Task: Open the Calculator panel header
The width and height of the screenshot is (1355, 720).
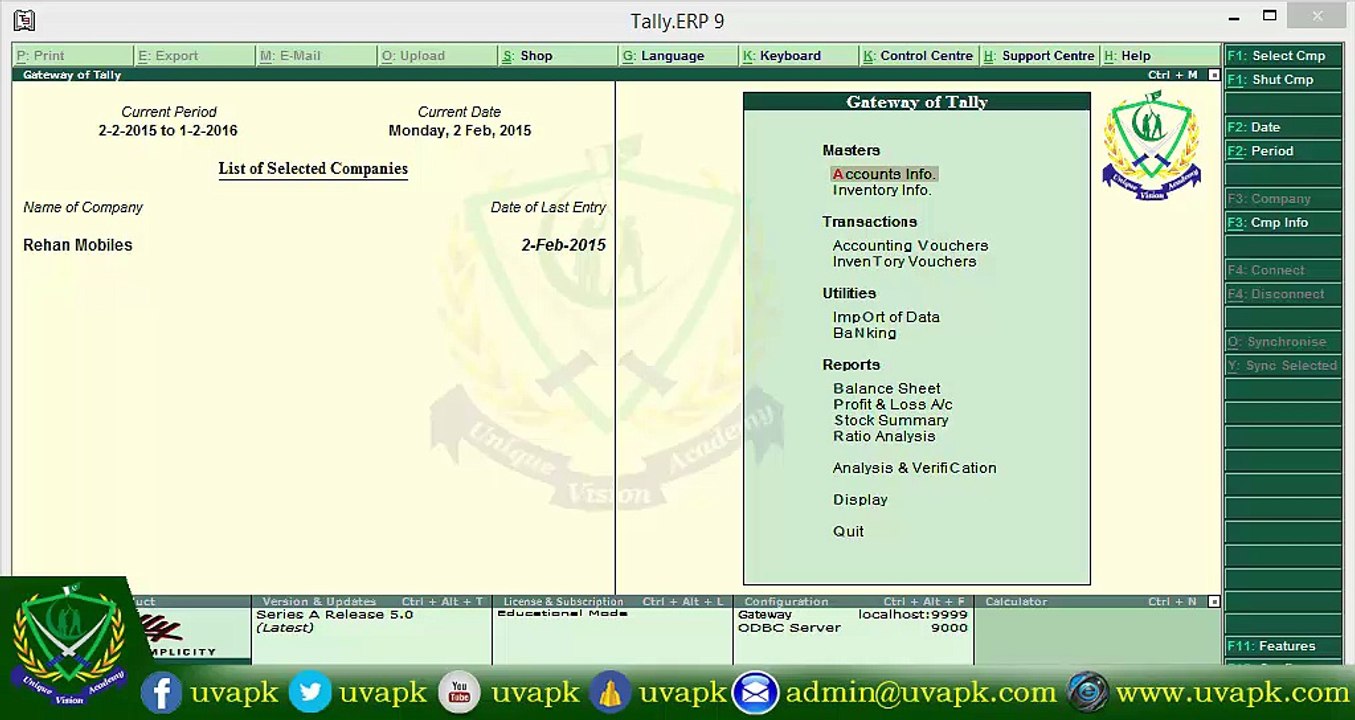Action: tap(1092, 602)
